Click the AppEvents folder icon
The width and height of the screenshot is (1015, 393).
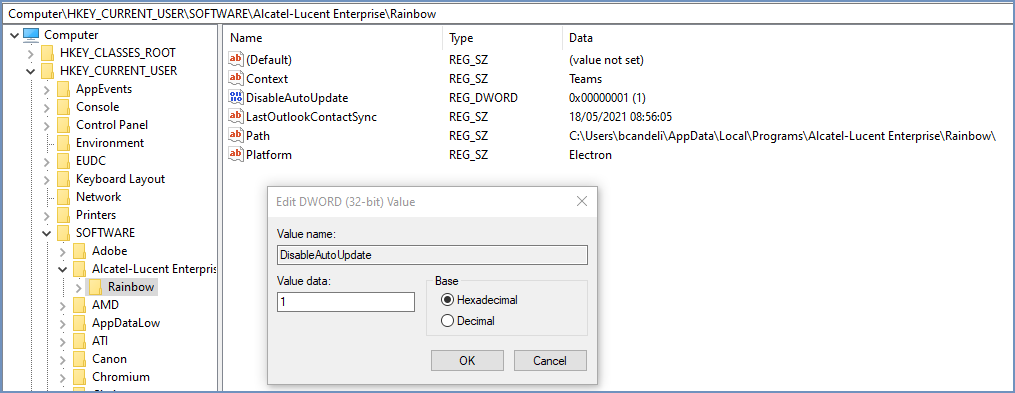point(63,89)
